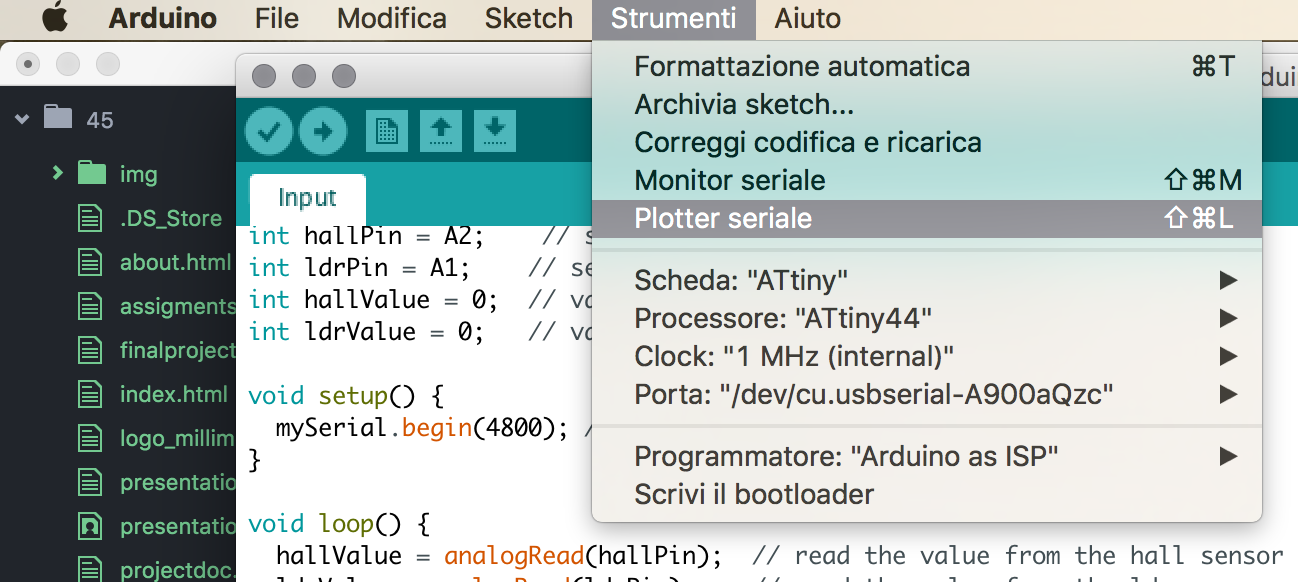
Task: Open the Porta usbserial submenu
Action: (927, 394)
